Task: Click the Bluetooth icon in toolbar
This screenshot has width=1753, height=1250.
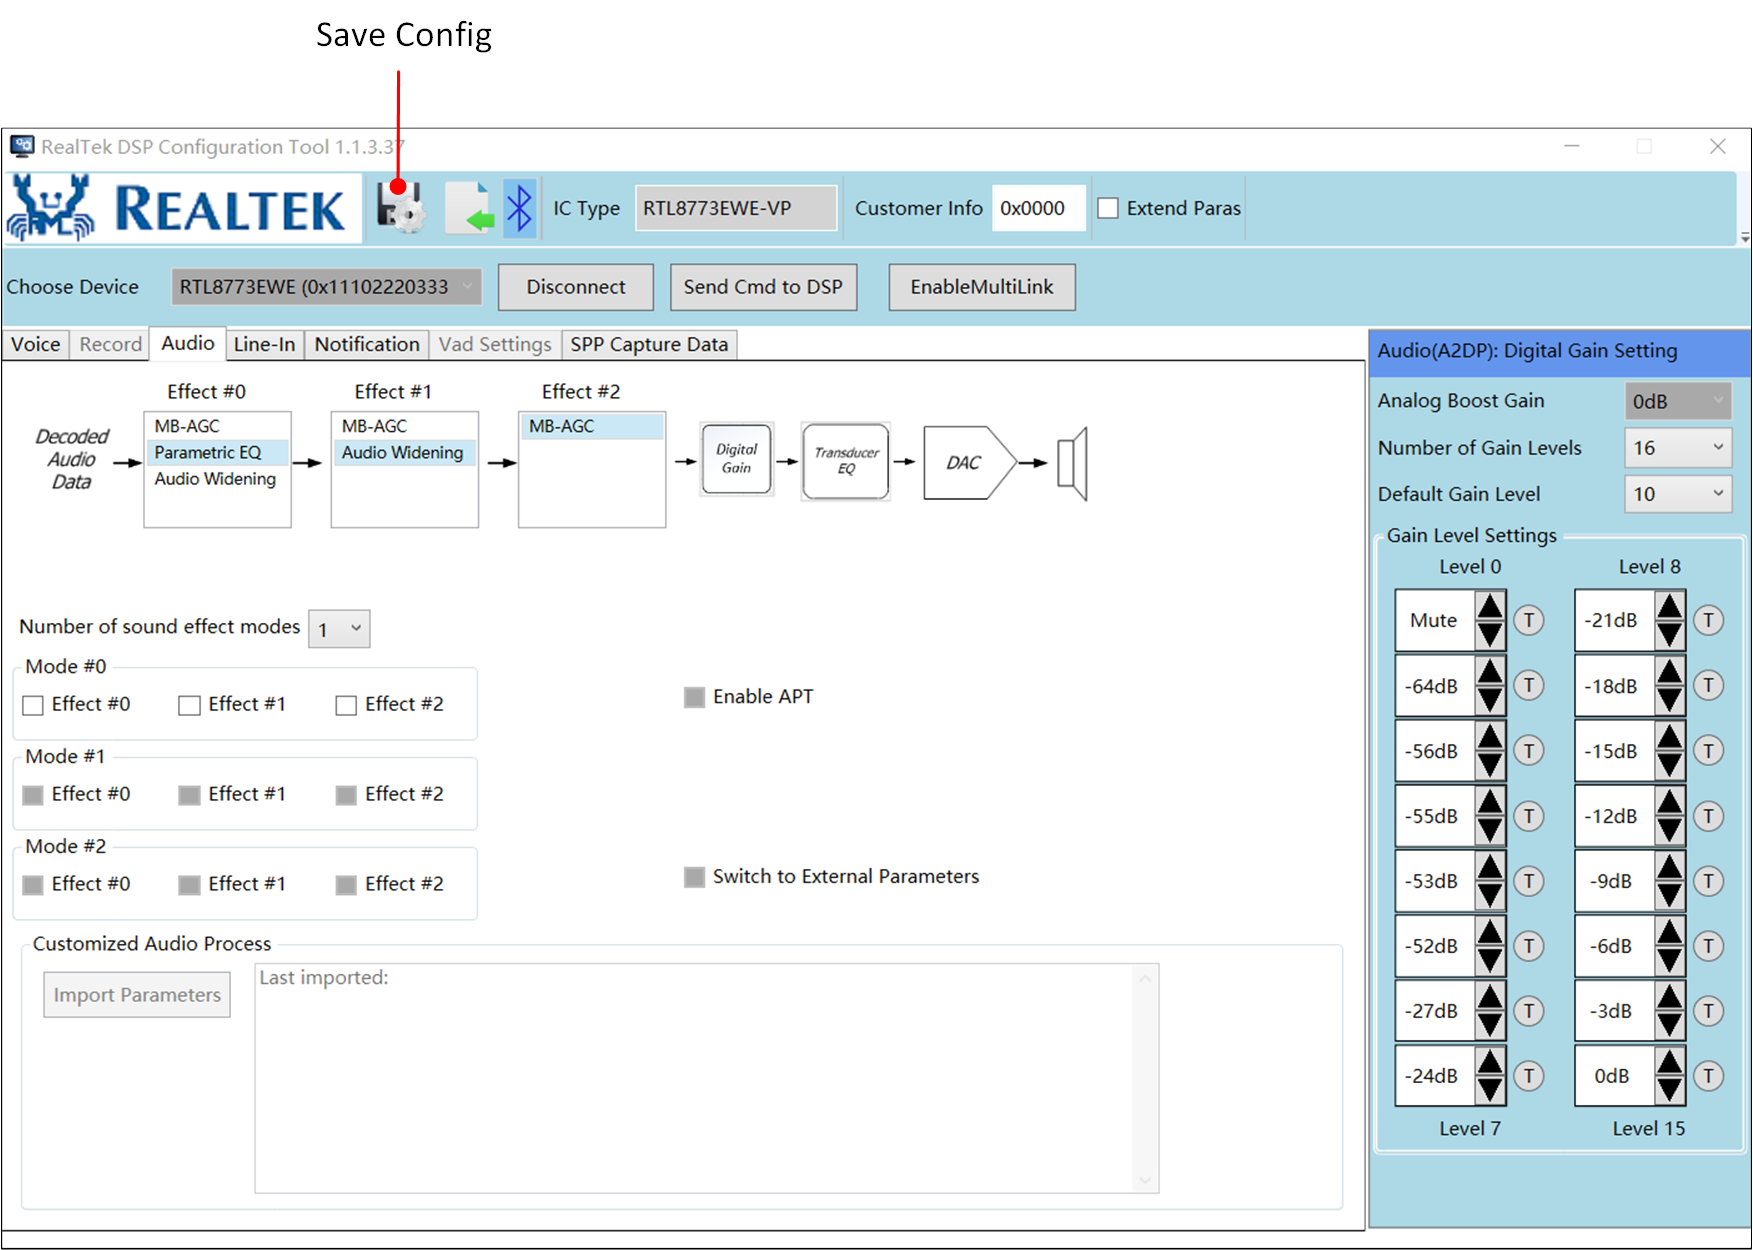Action: pos(520,208)
